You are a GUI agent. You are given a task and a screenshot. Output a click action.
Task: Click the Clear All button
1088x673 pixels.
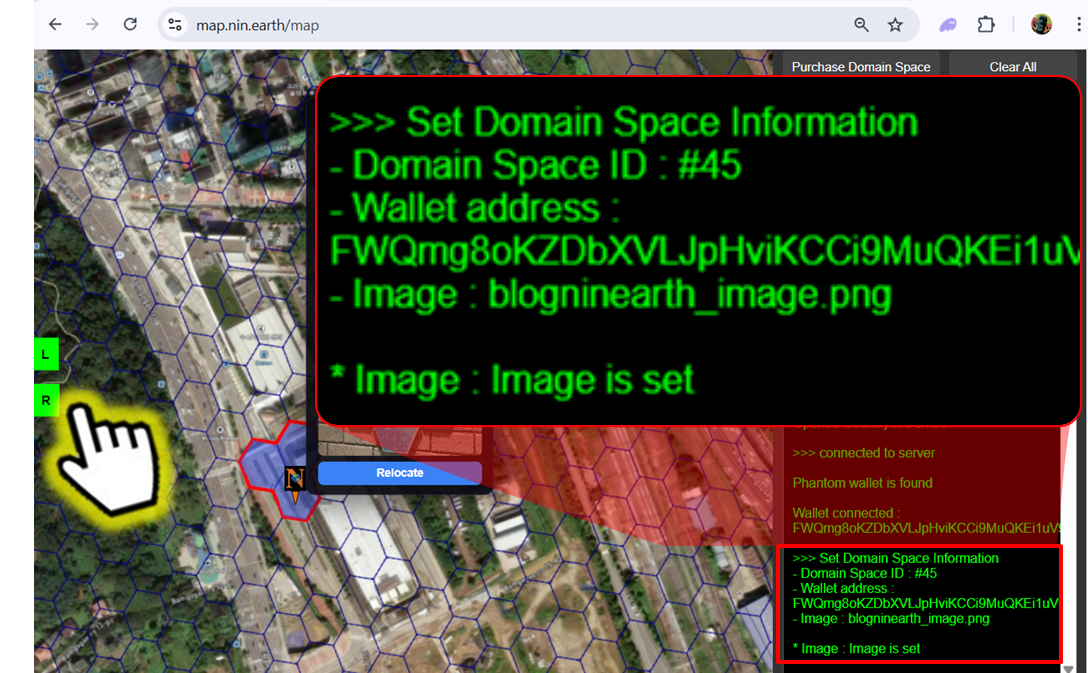point(1012,67)
